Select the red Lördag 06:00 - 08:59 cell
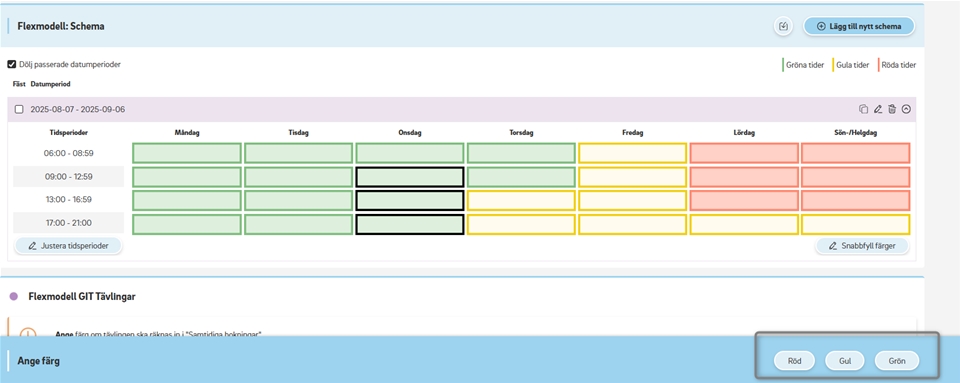This screenshot has height=383, width=960. pyautogui.click(x=744, y=153)
